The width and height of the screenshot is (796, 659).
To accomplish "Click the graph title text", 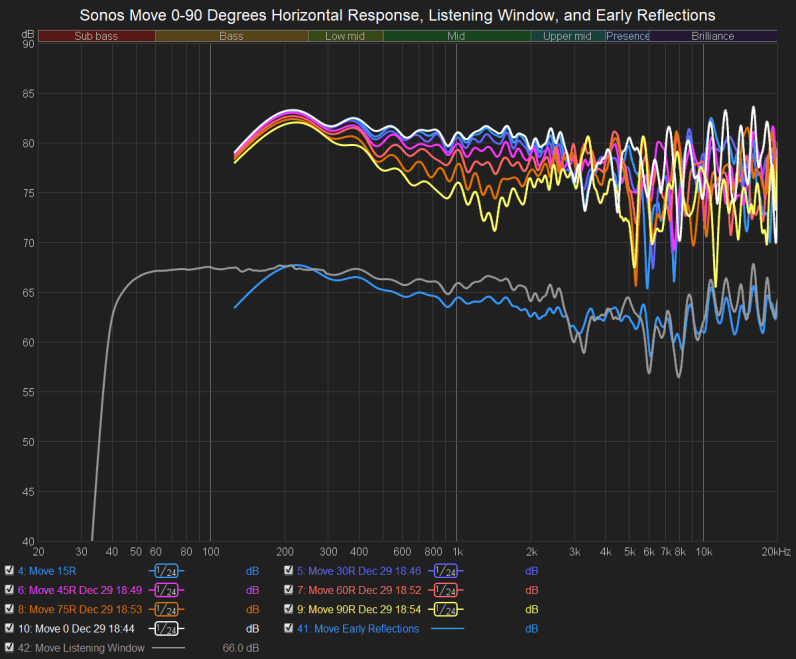I will click(398, 14).
